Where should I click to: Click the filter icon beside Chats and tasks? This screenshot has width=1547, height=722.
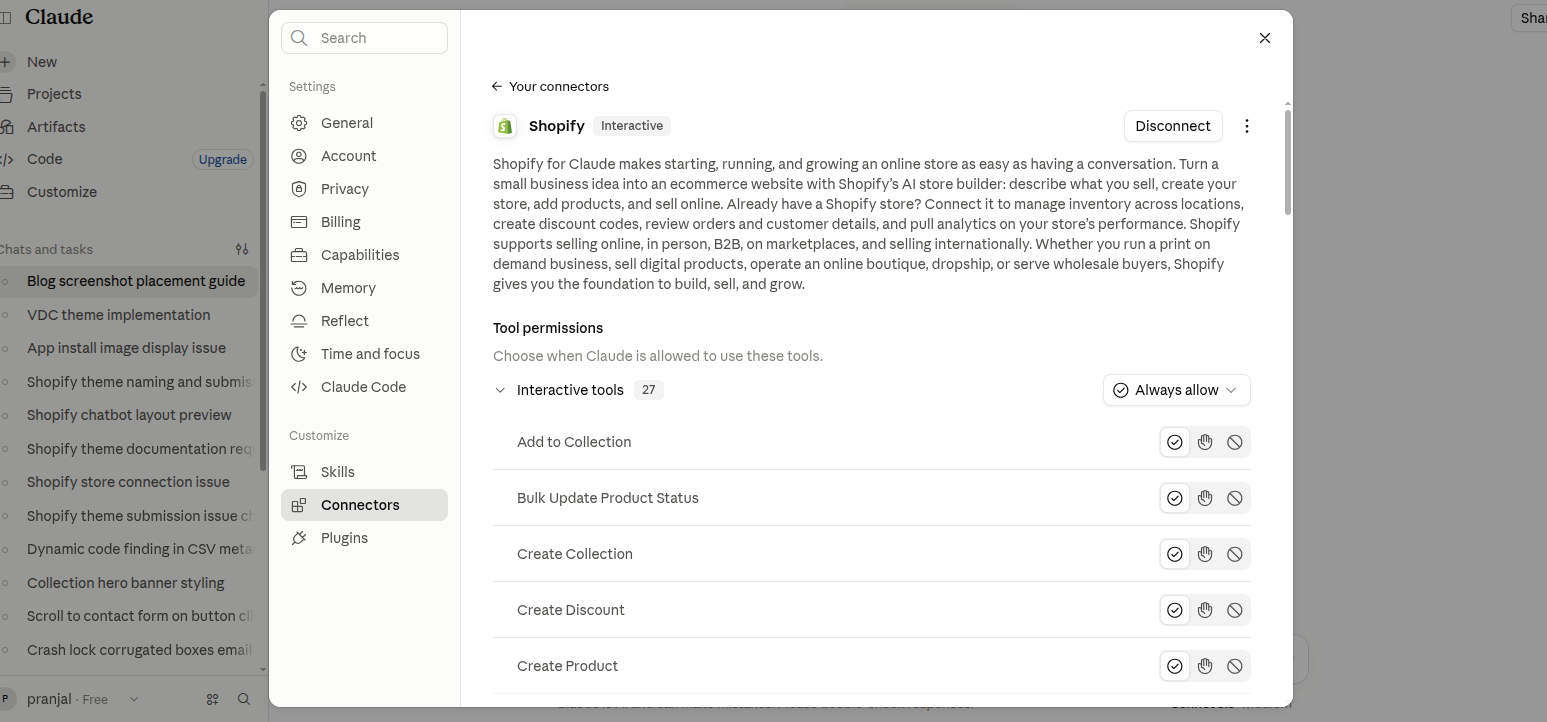pyautogui.click(x=242, y=249)
